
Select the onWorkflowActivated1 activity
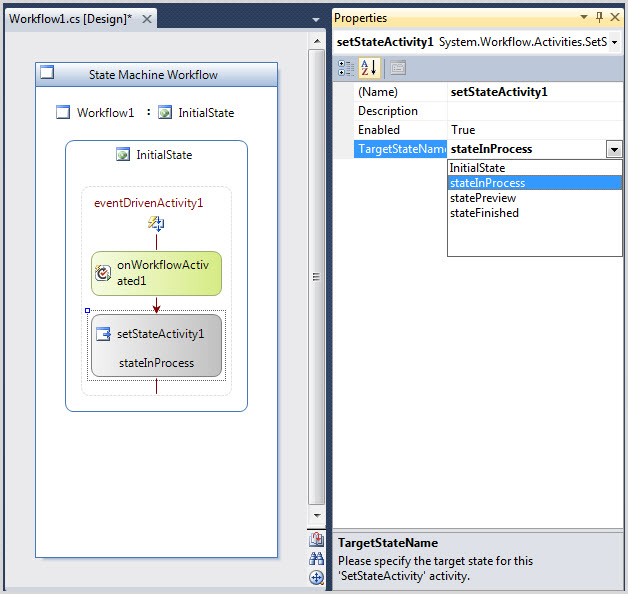(156, 274)
